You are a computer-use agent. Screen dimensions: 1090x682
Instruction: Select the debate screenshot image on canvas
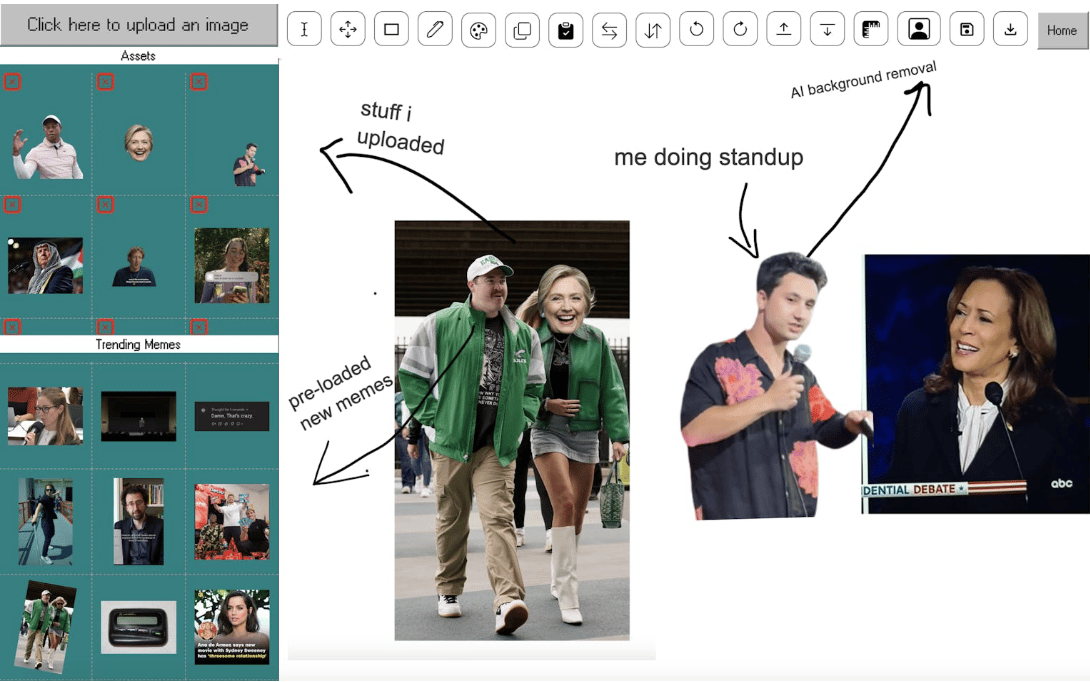tap(976, 384)
